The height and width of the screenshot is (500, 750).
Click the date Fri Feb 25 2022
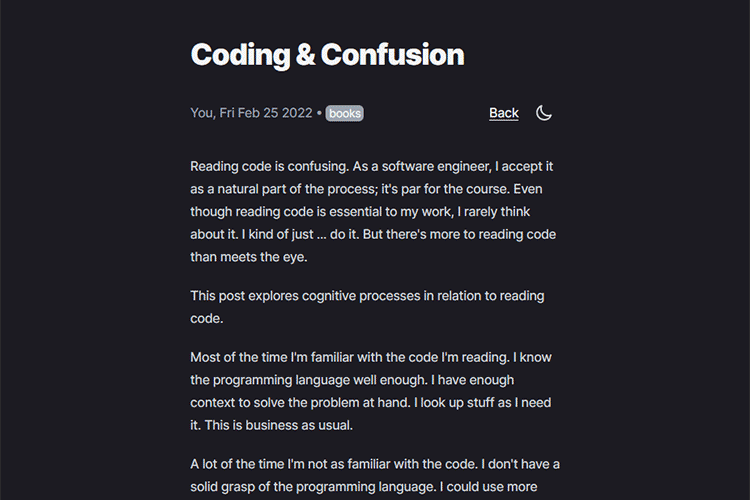[x=265, y=113]
